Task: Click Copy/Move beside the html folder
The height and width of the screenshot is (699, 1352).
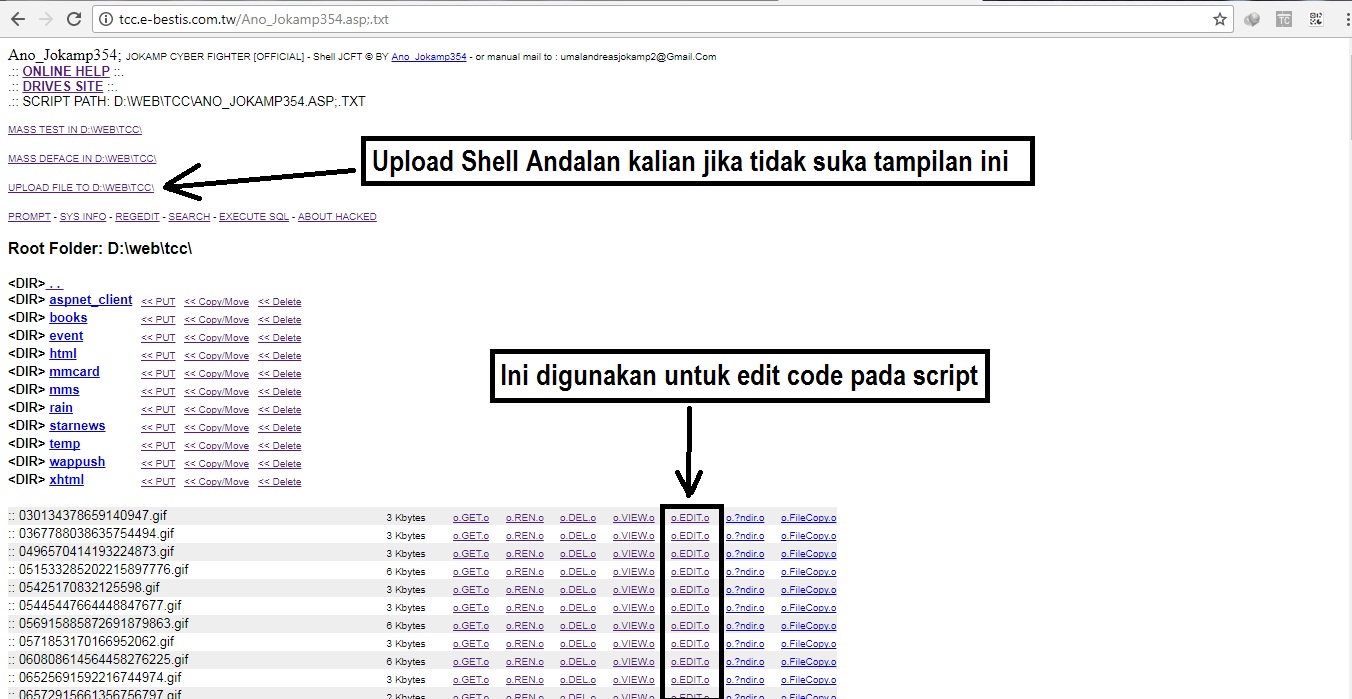Action: pos(216,355)
